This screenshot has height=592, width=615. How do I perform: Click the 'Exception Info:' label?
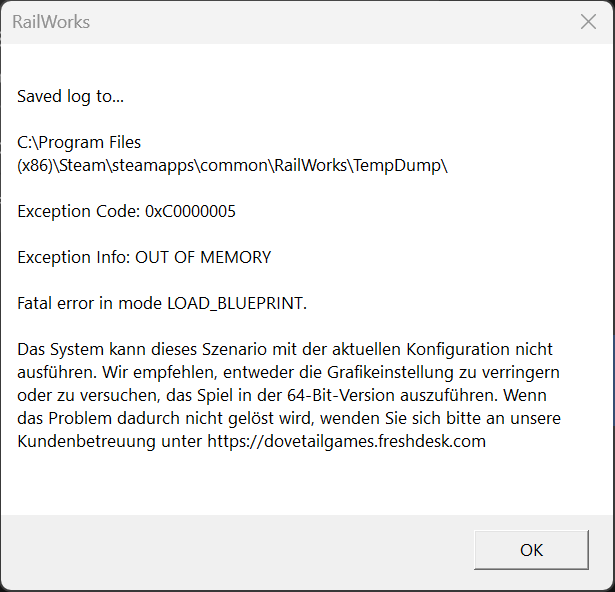click(x=74, y=257)
